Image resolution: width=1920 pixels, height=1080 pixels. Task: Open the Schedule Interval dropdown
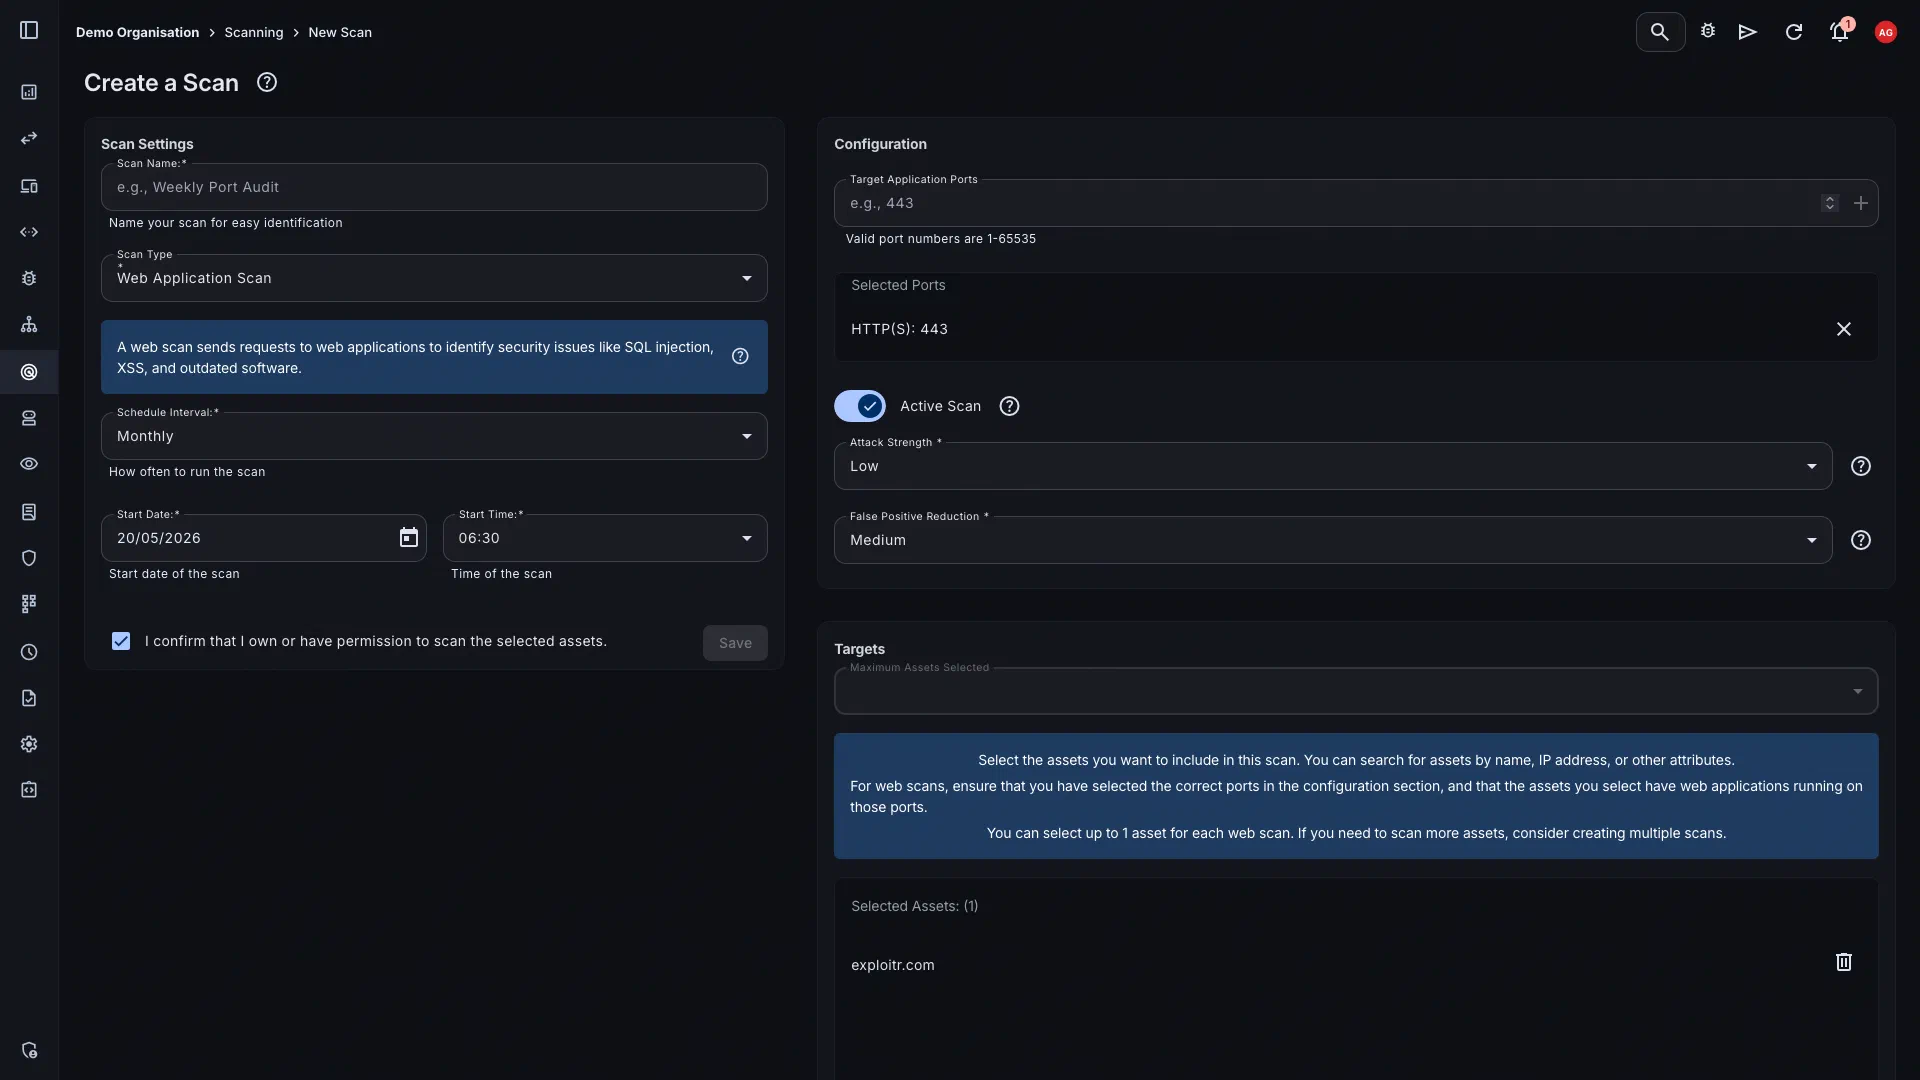[x=434, y=436]
